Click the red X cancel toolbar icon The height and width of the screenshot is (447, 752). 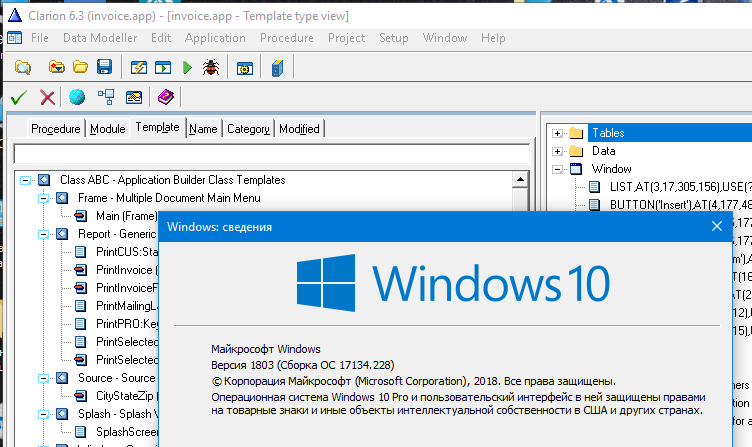coord(47,97)
